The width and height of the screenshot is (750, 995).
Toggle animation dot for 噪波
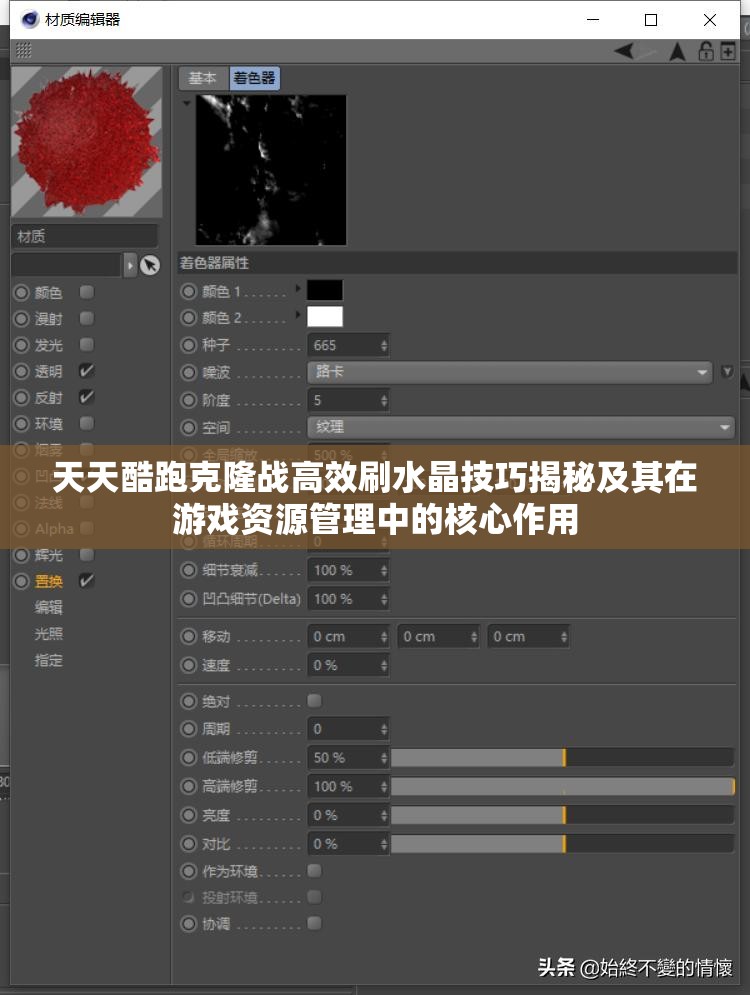188,372
